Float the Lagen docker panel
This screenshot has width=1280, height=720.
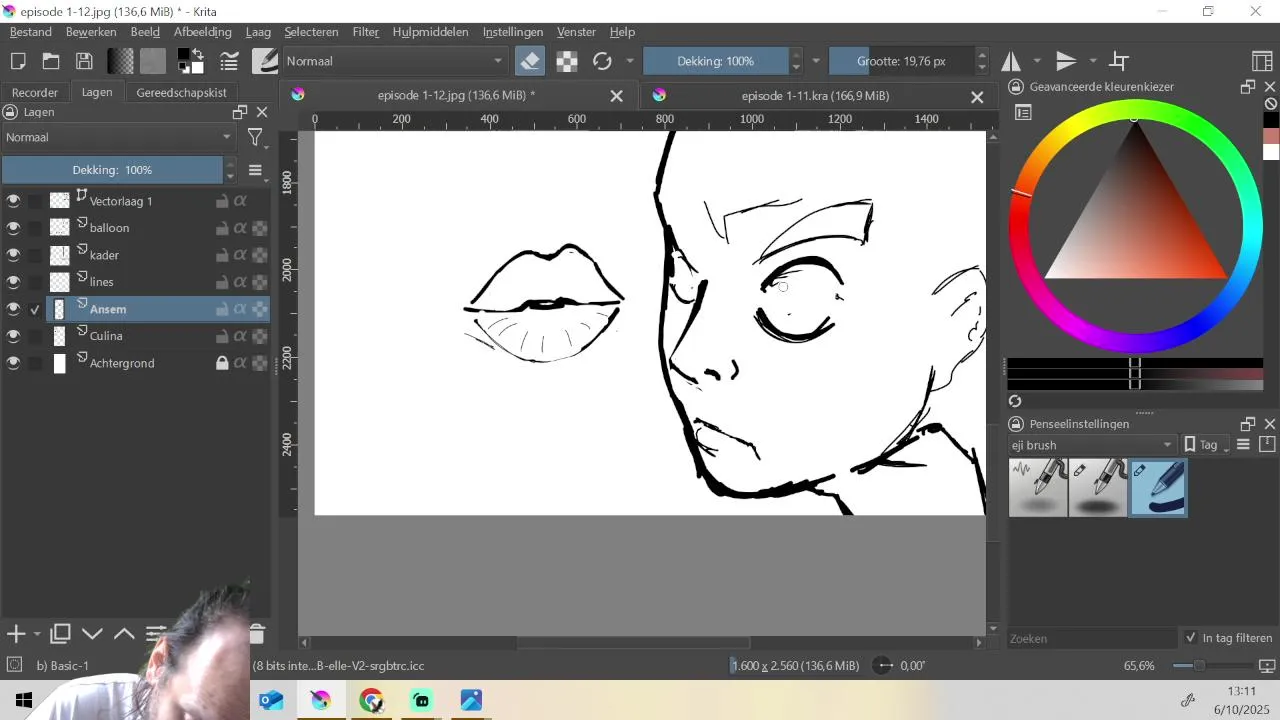pos(240,112)
